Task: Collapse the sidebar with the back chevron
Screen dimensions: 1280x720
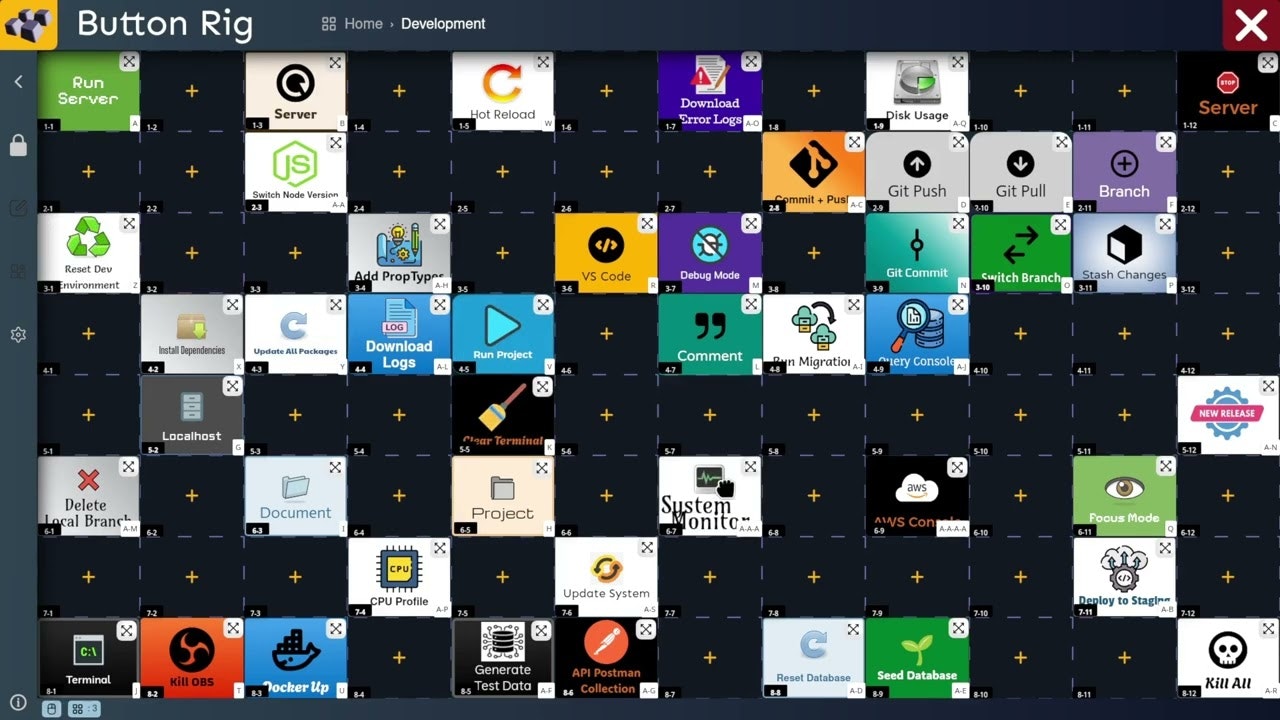Action: coord(18,82)
